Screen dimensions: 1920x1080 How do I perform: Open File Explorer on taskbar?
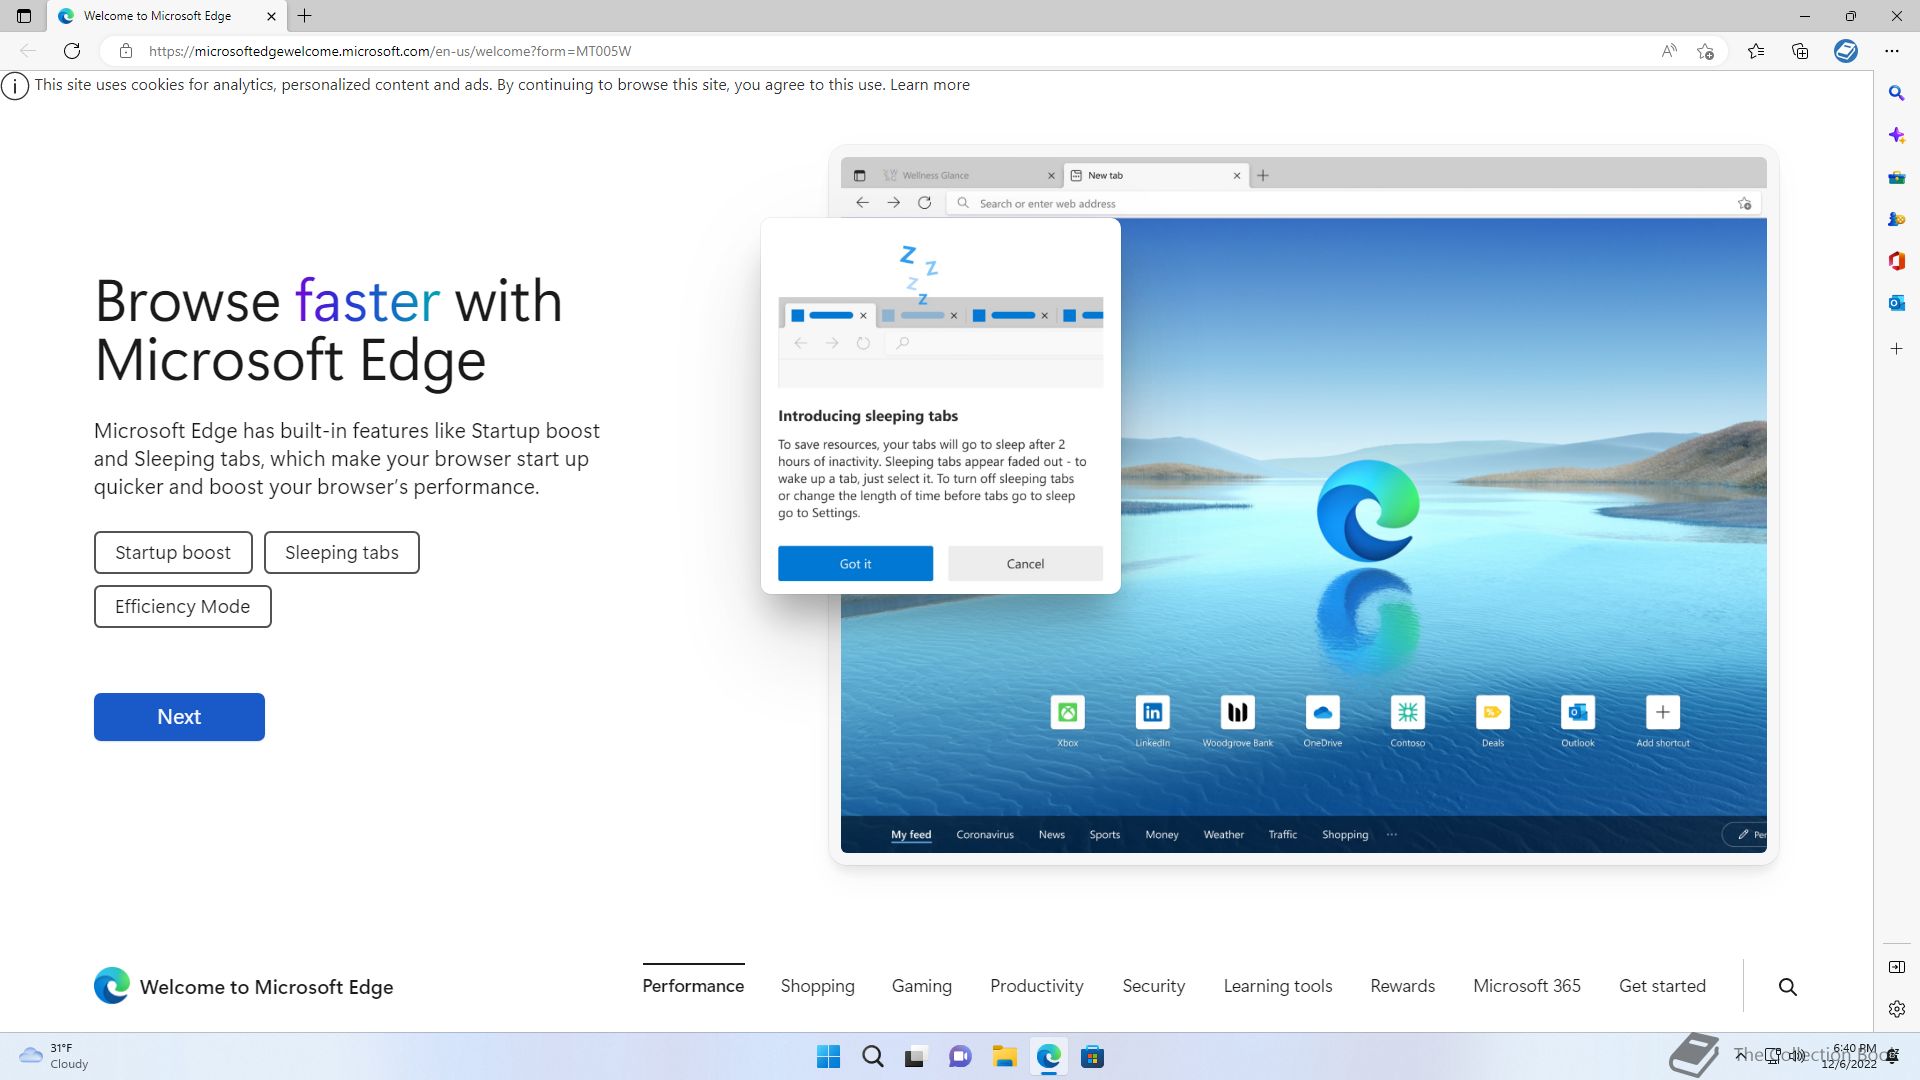1004,1057
